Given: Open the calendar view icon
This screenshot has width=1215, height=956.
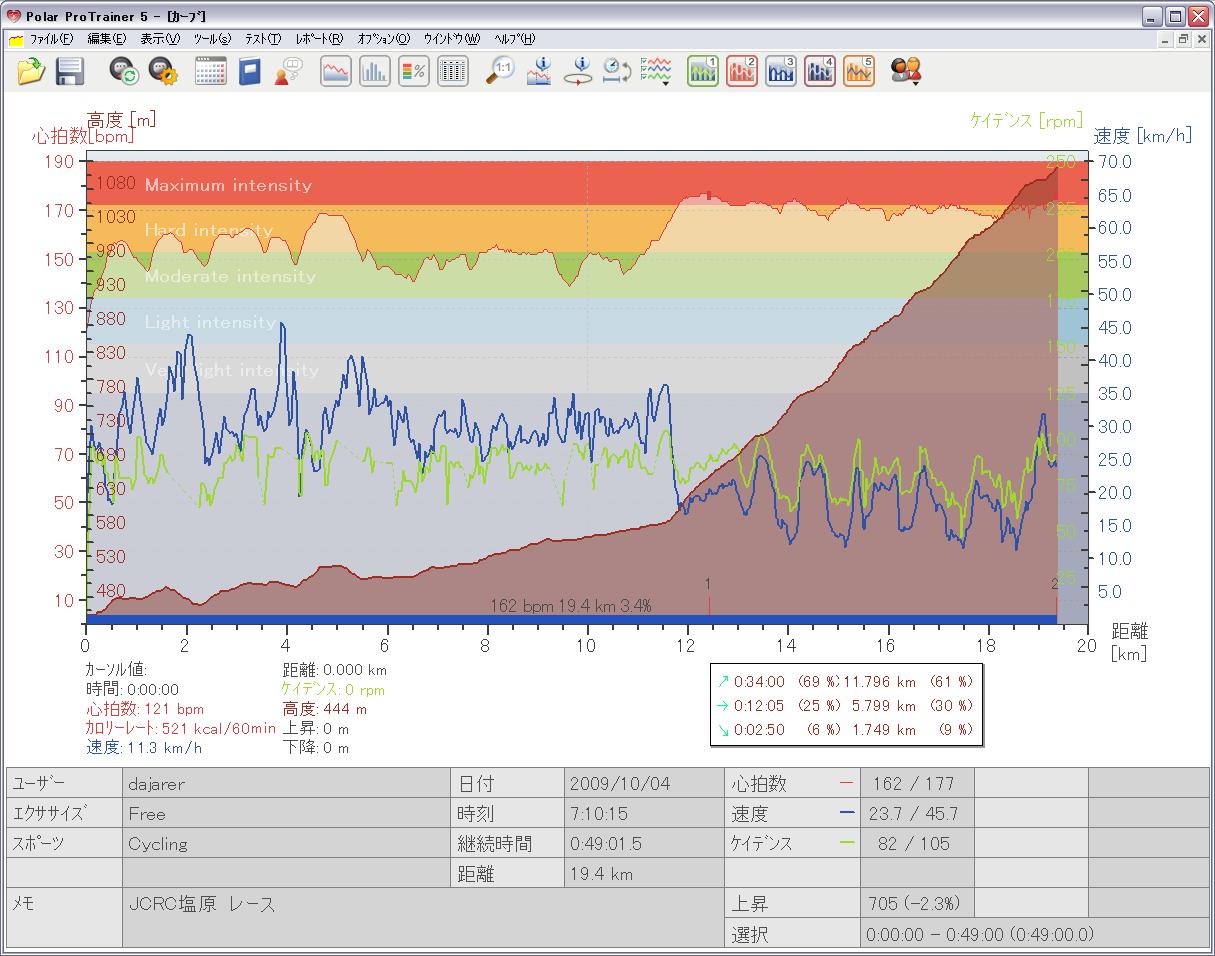Looking at the screenshot, I should pyautogui.click(x=210, y=71).
